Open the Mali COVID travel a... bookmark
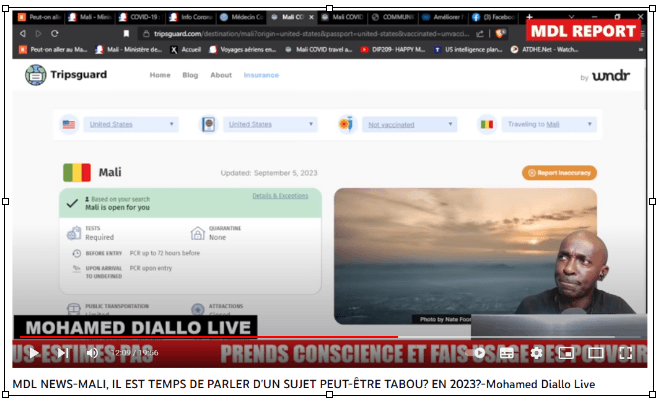Image resolution: width=659 pixels, height=403 pixels. click(x=318, y=50)
